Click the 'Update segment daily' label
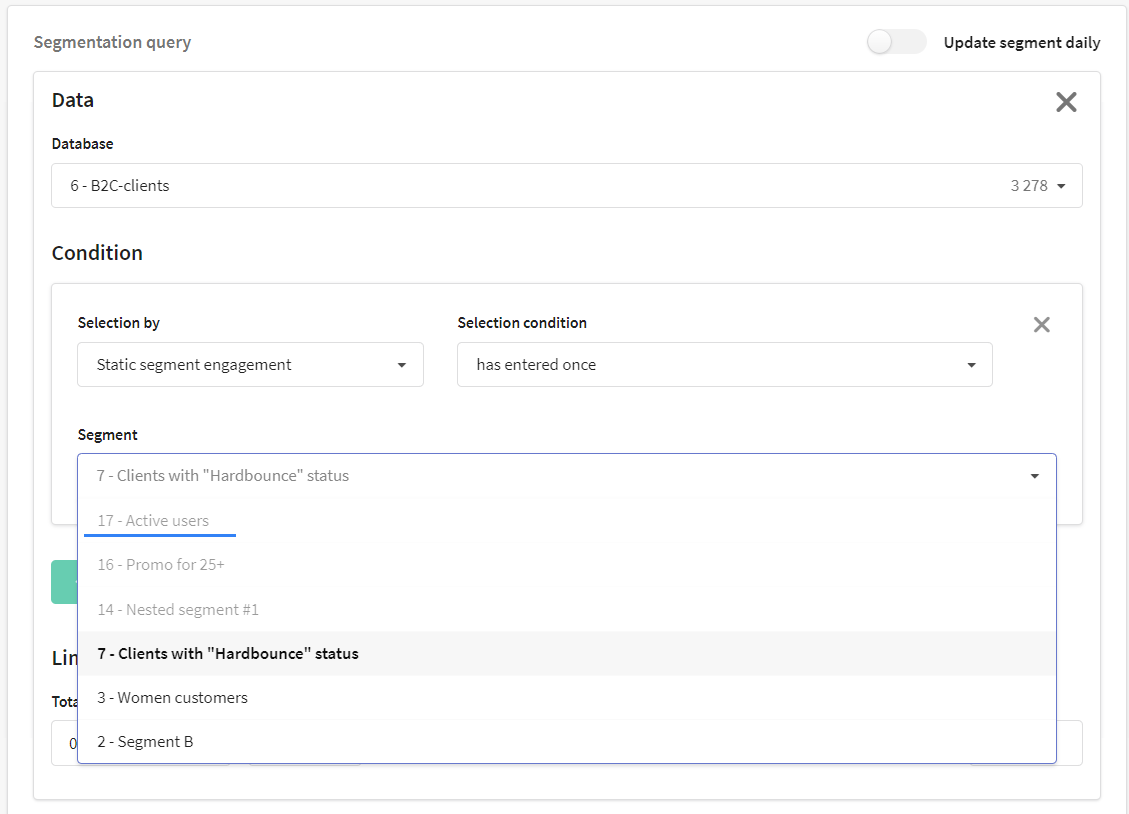Viewport: 1129px width, 814px height. tap(1021, 43)
